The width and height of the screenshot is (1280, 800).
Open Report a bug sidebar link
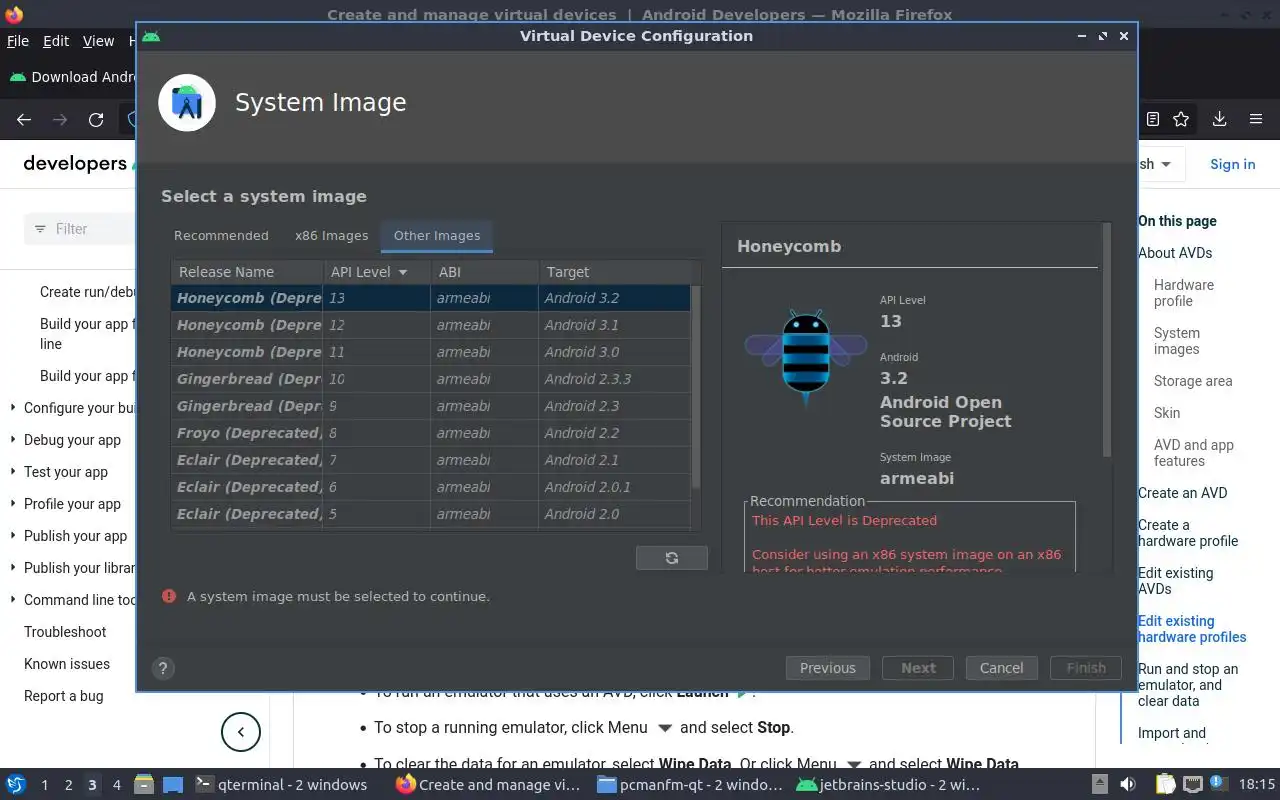64,696
